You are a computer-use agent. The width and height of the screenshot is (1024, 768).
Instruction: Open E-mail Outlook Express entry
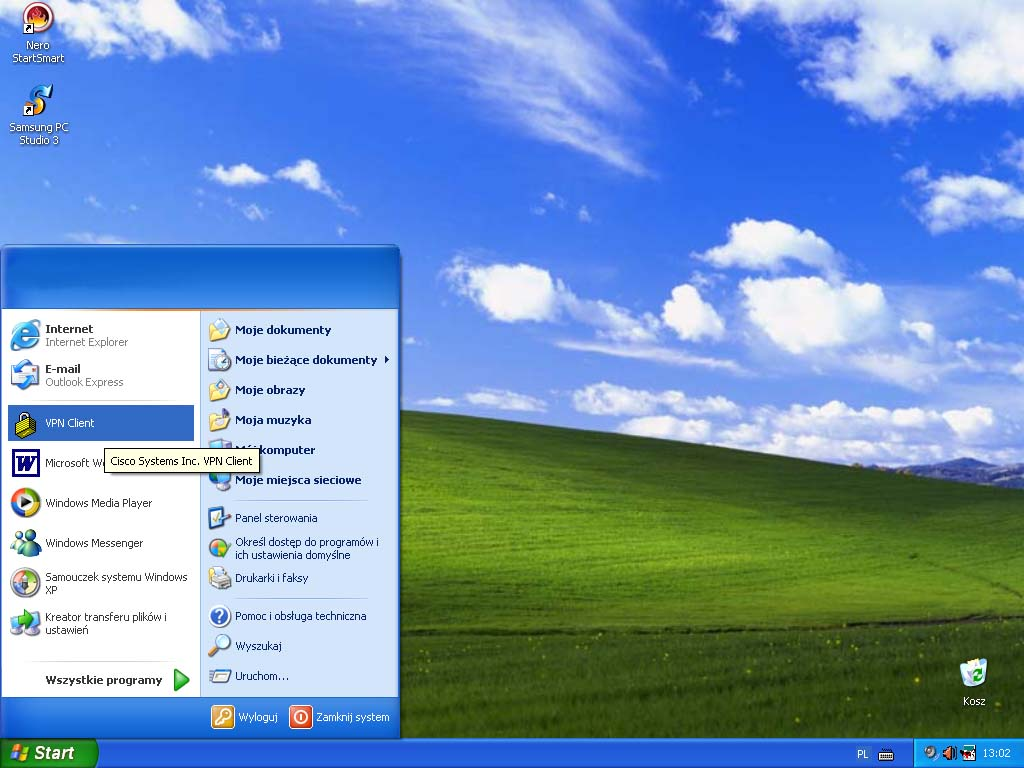101,375
